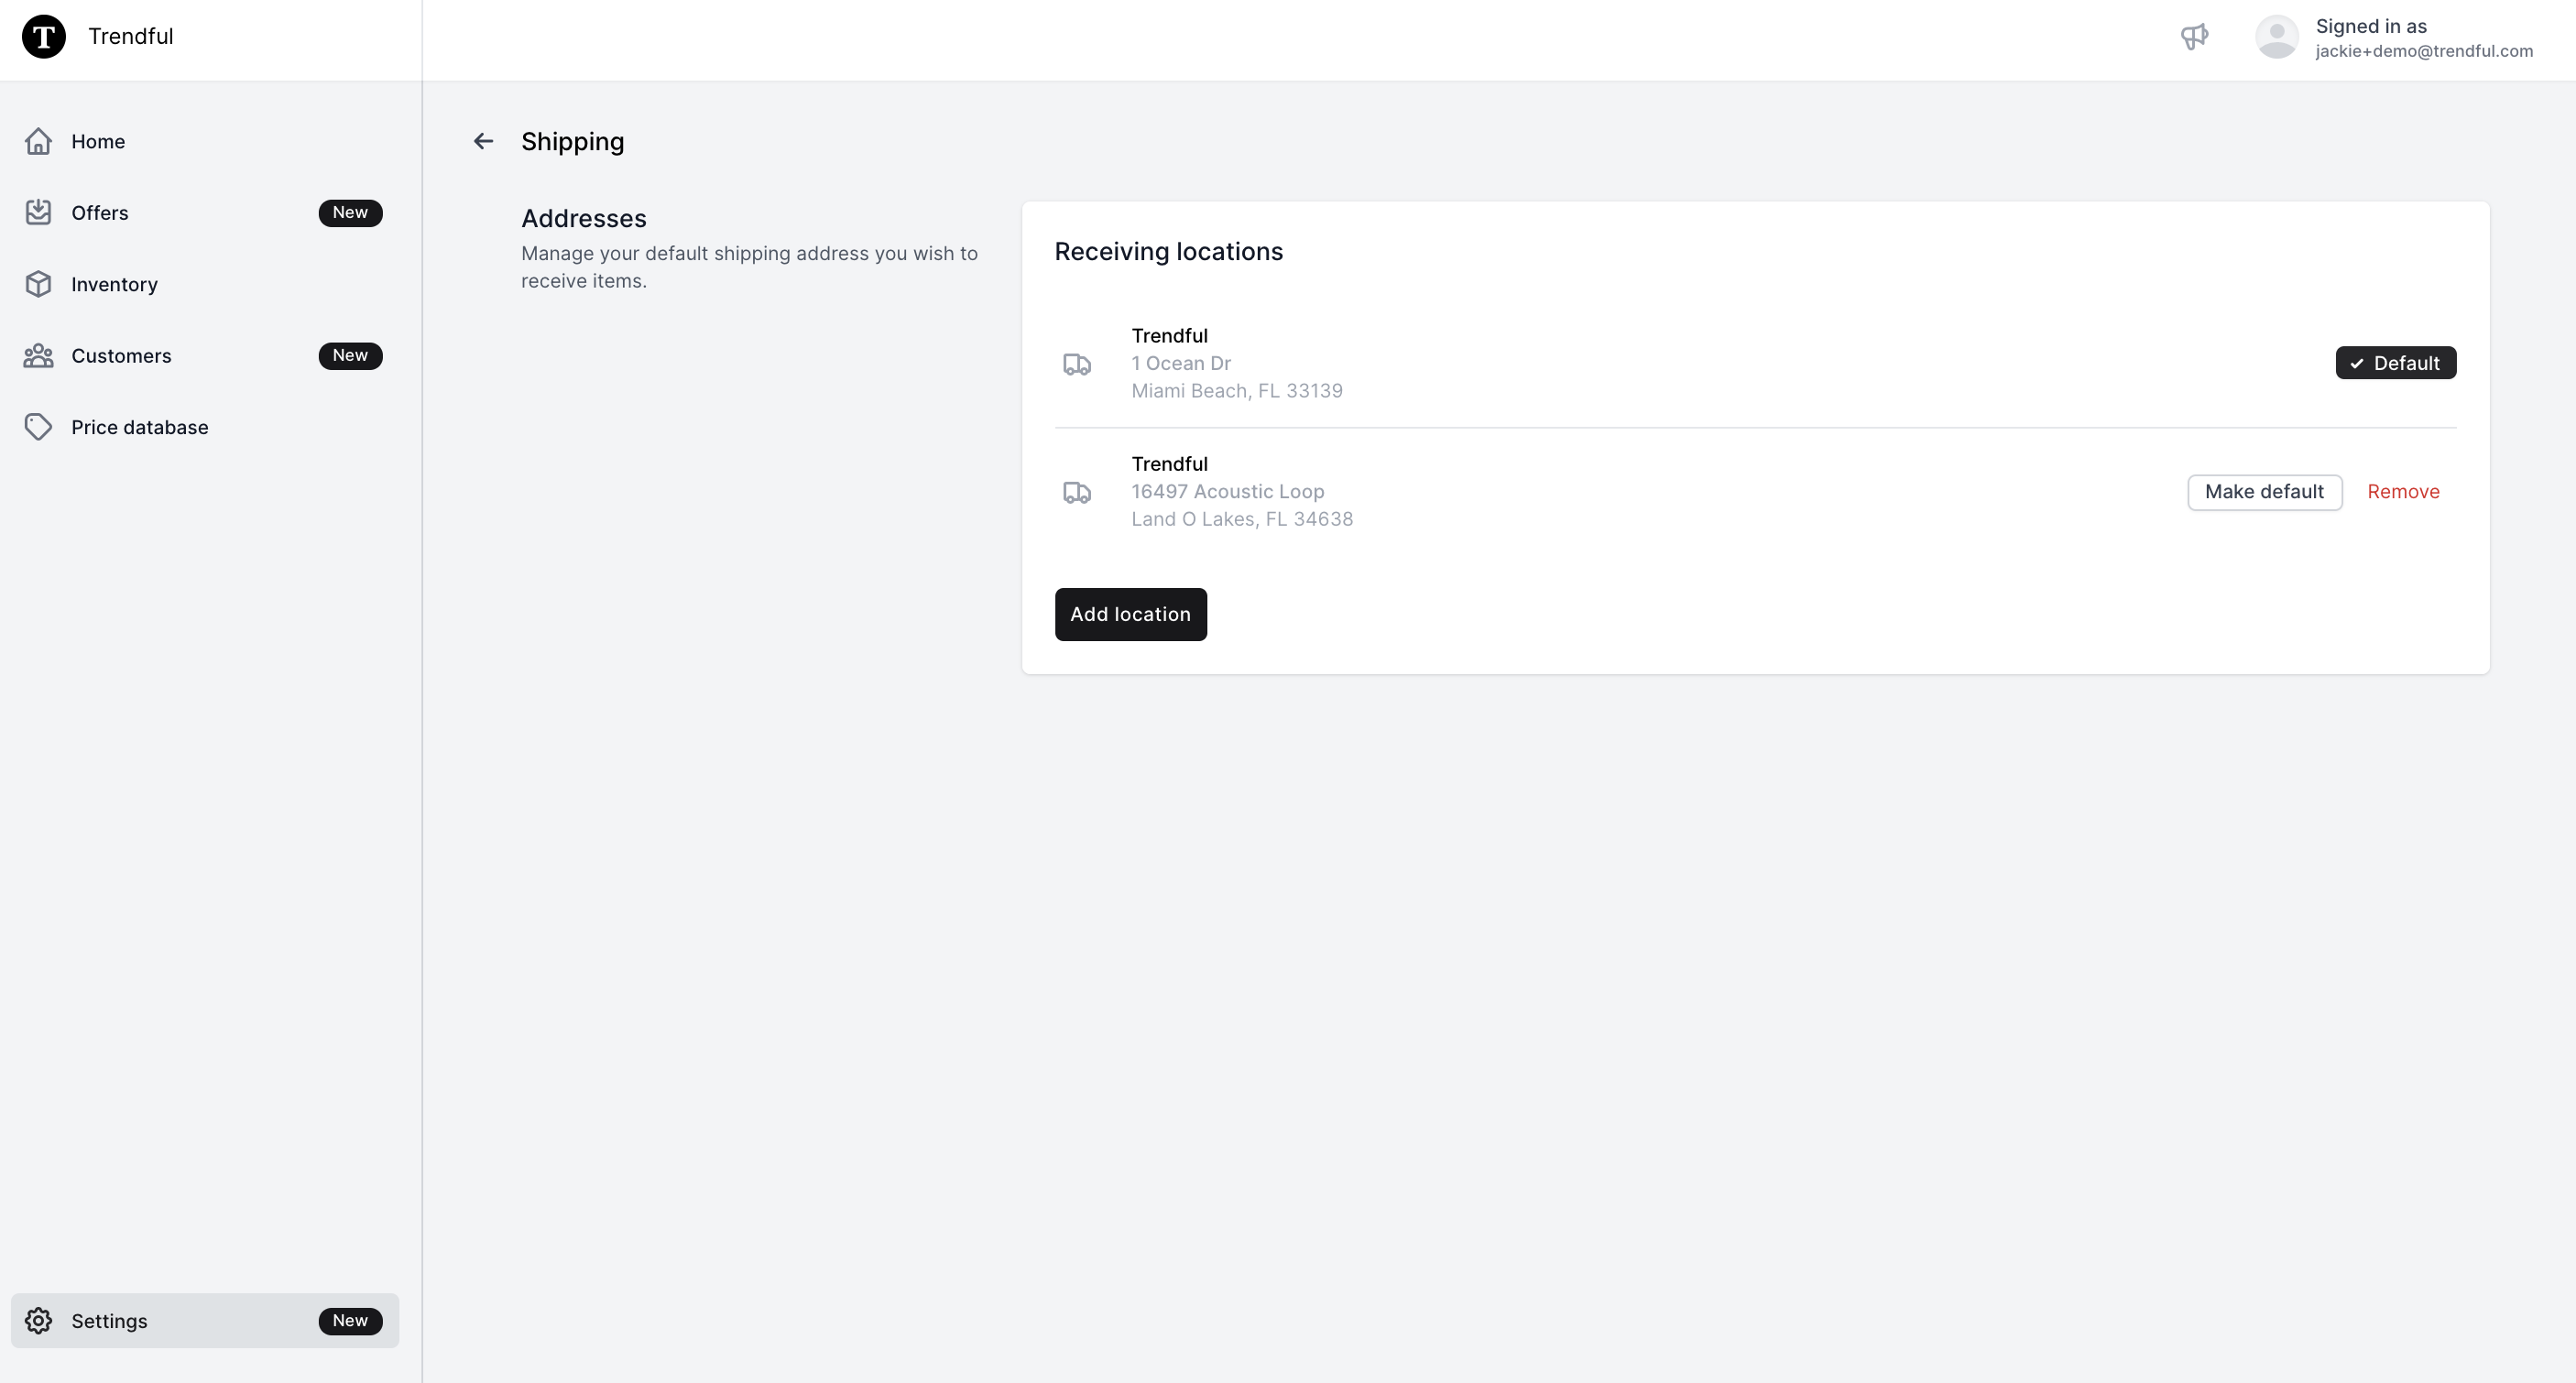This screenshot has width=2576, height=1383.
Task: Click the 'Addresses' section heading
Action: coord(583,219)
